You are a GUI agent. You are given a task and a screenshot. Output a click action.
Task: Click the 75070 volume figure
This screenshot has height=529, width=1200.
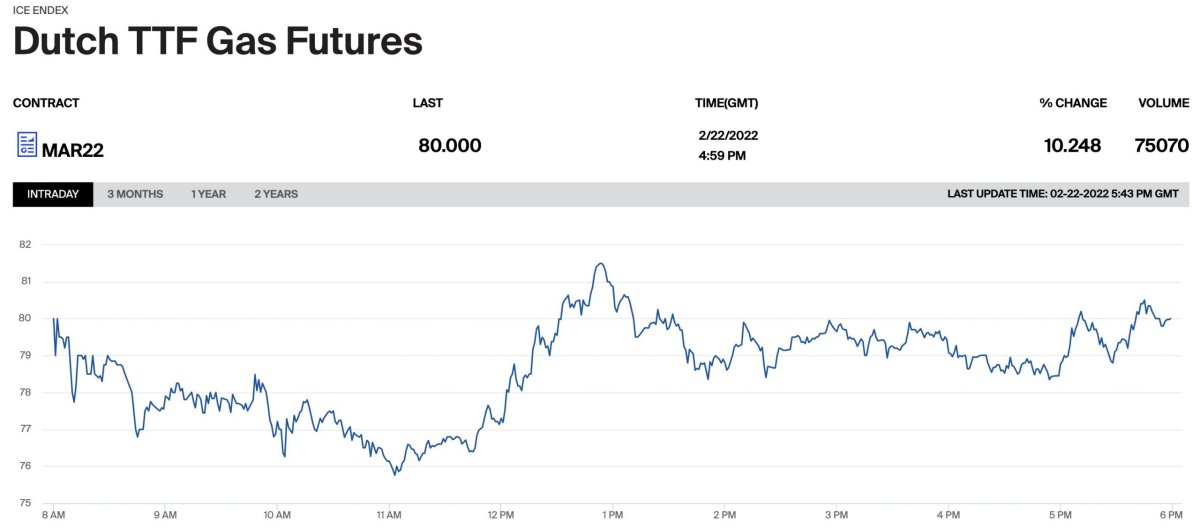1162,146
